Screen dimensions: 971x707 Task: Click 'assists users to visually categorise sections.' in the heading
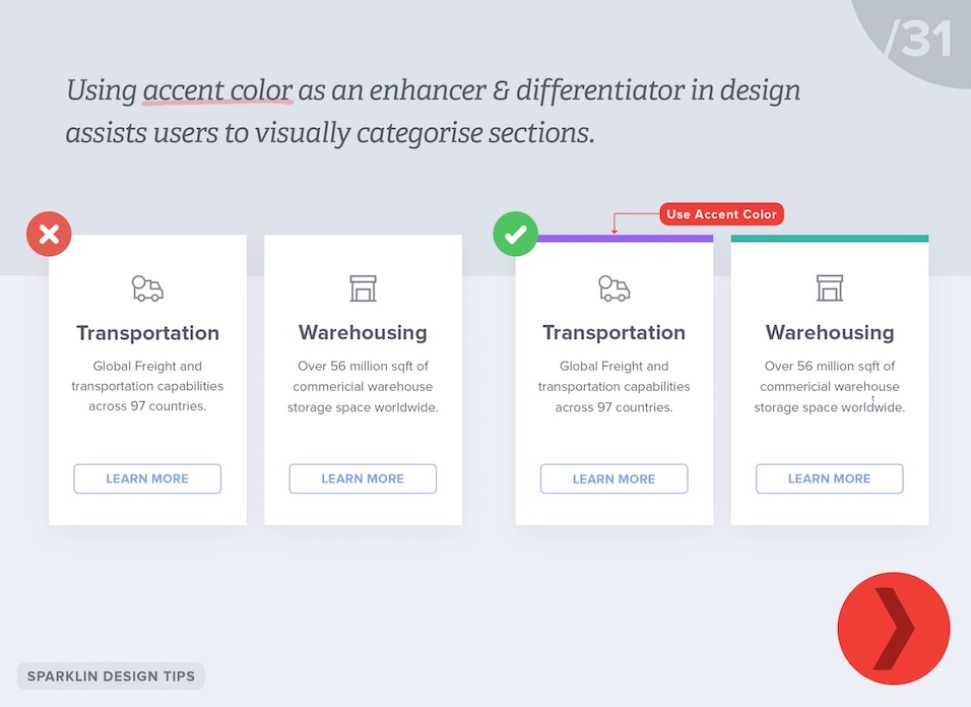pyautogui.click(x=330, y=132)
